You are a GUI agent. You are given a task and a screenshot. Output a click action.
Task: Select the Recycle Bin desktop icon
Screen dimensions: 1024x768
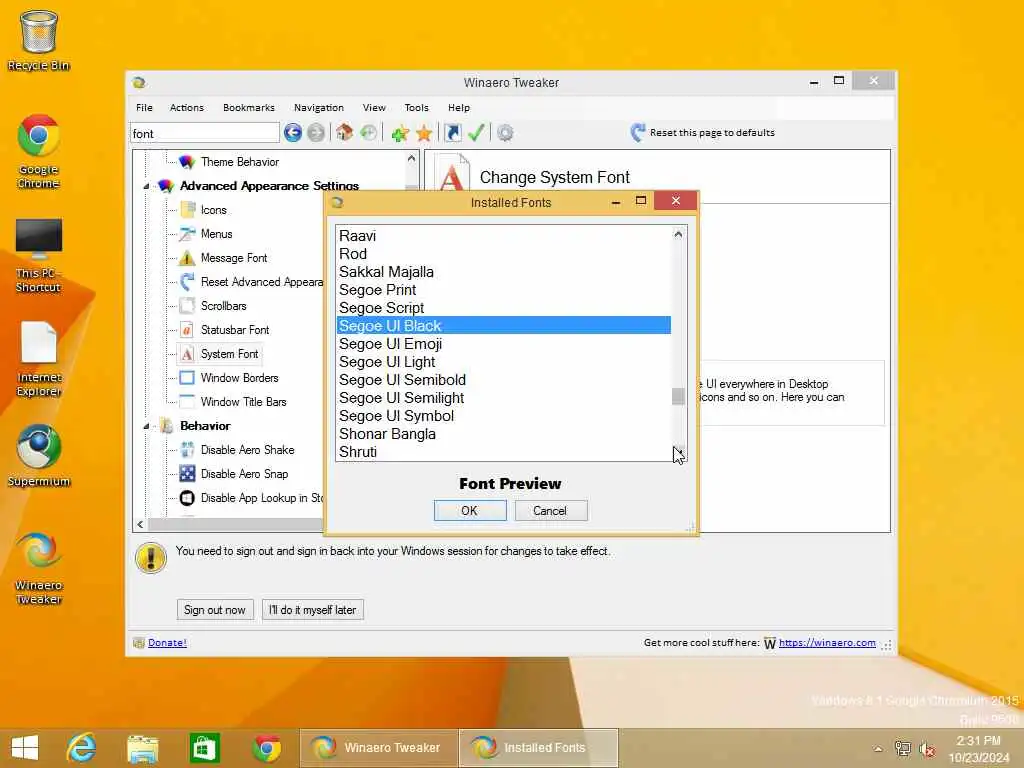pyautogui.click(x=39, y=40)
